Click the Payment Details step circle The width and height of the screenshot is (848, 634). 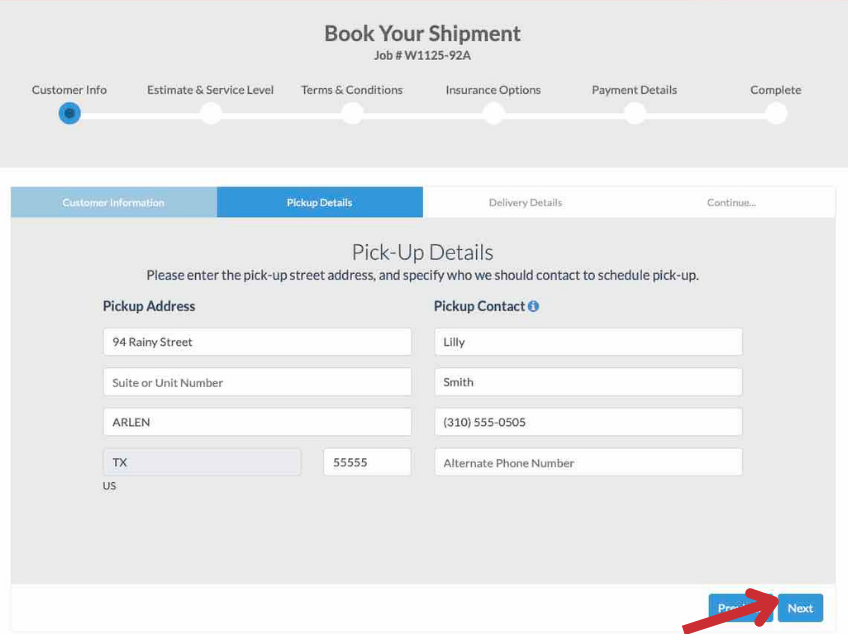(x=634, y=113)
